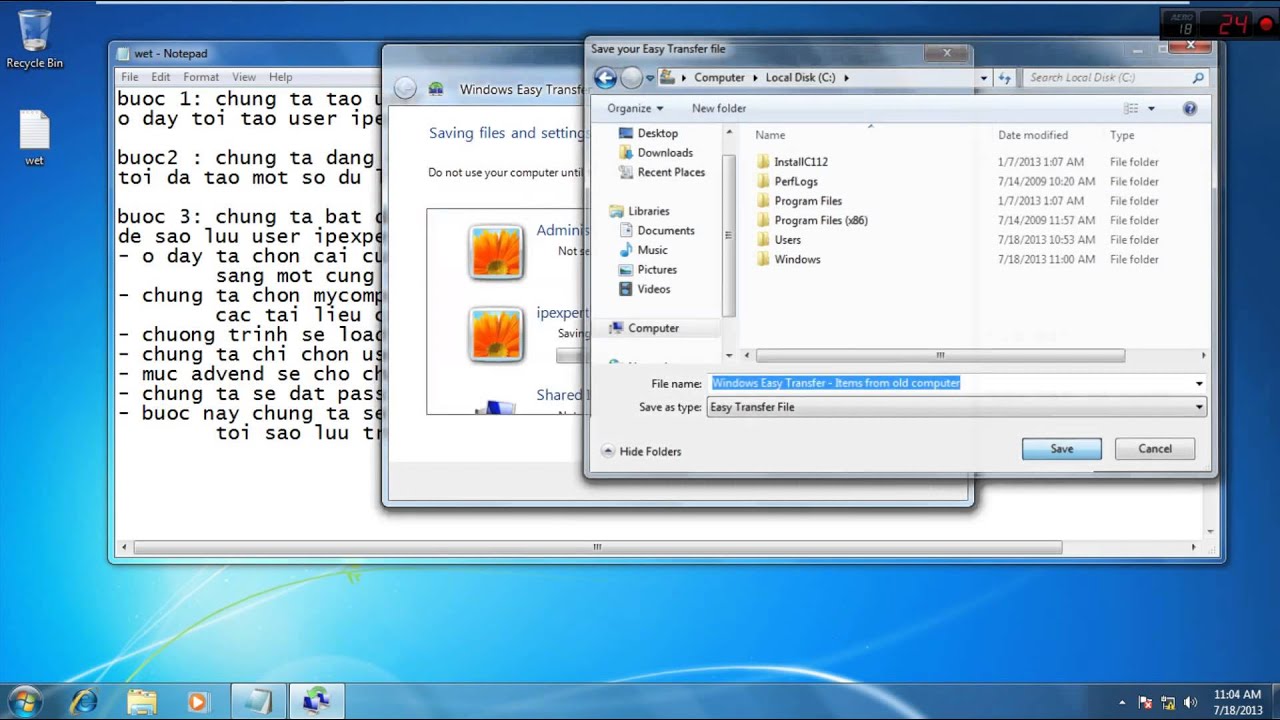The width and height of the screenshot is (1280, 720).
Task: Select the wet file desktop icon
Action: 34,138
